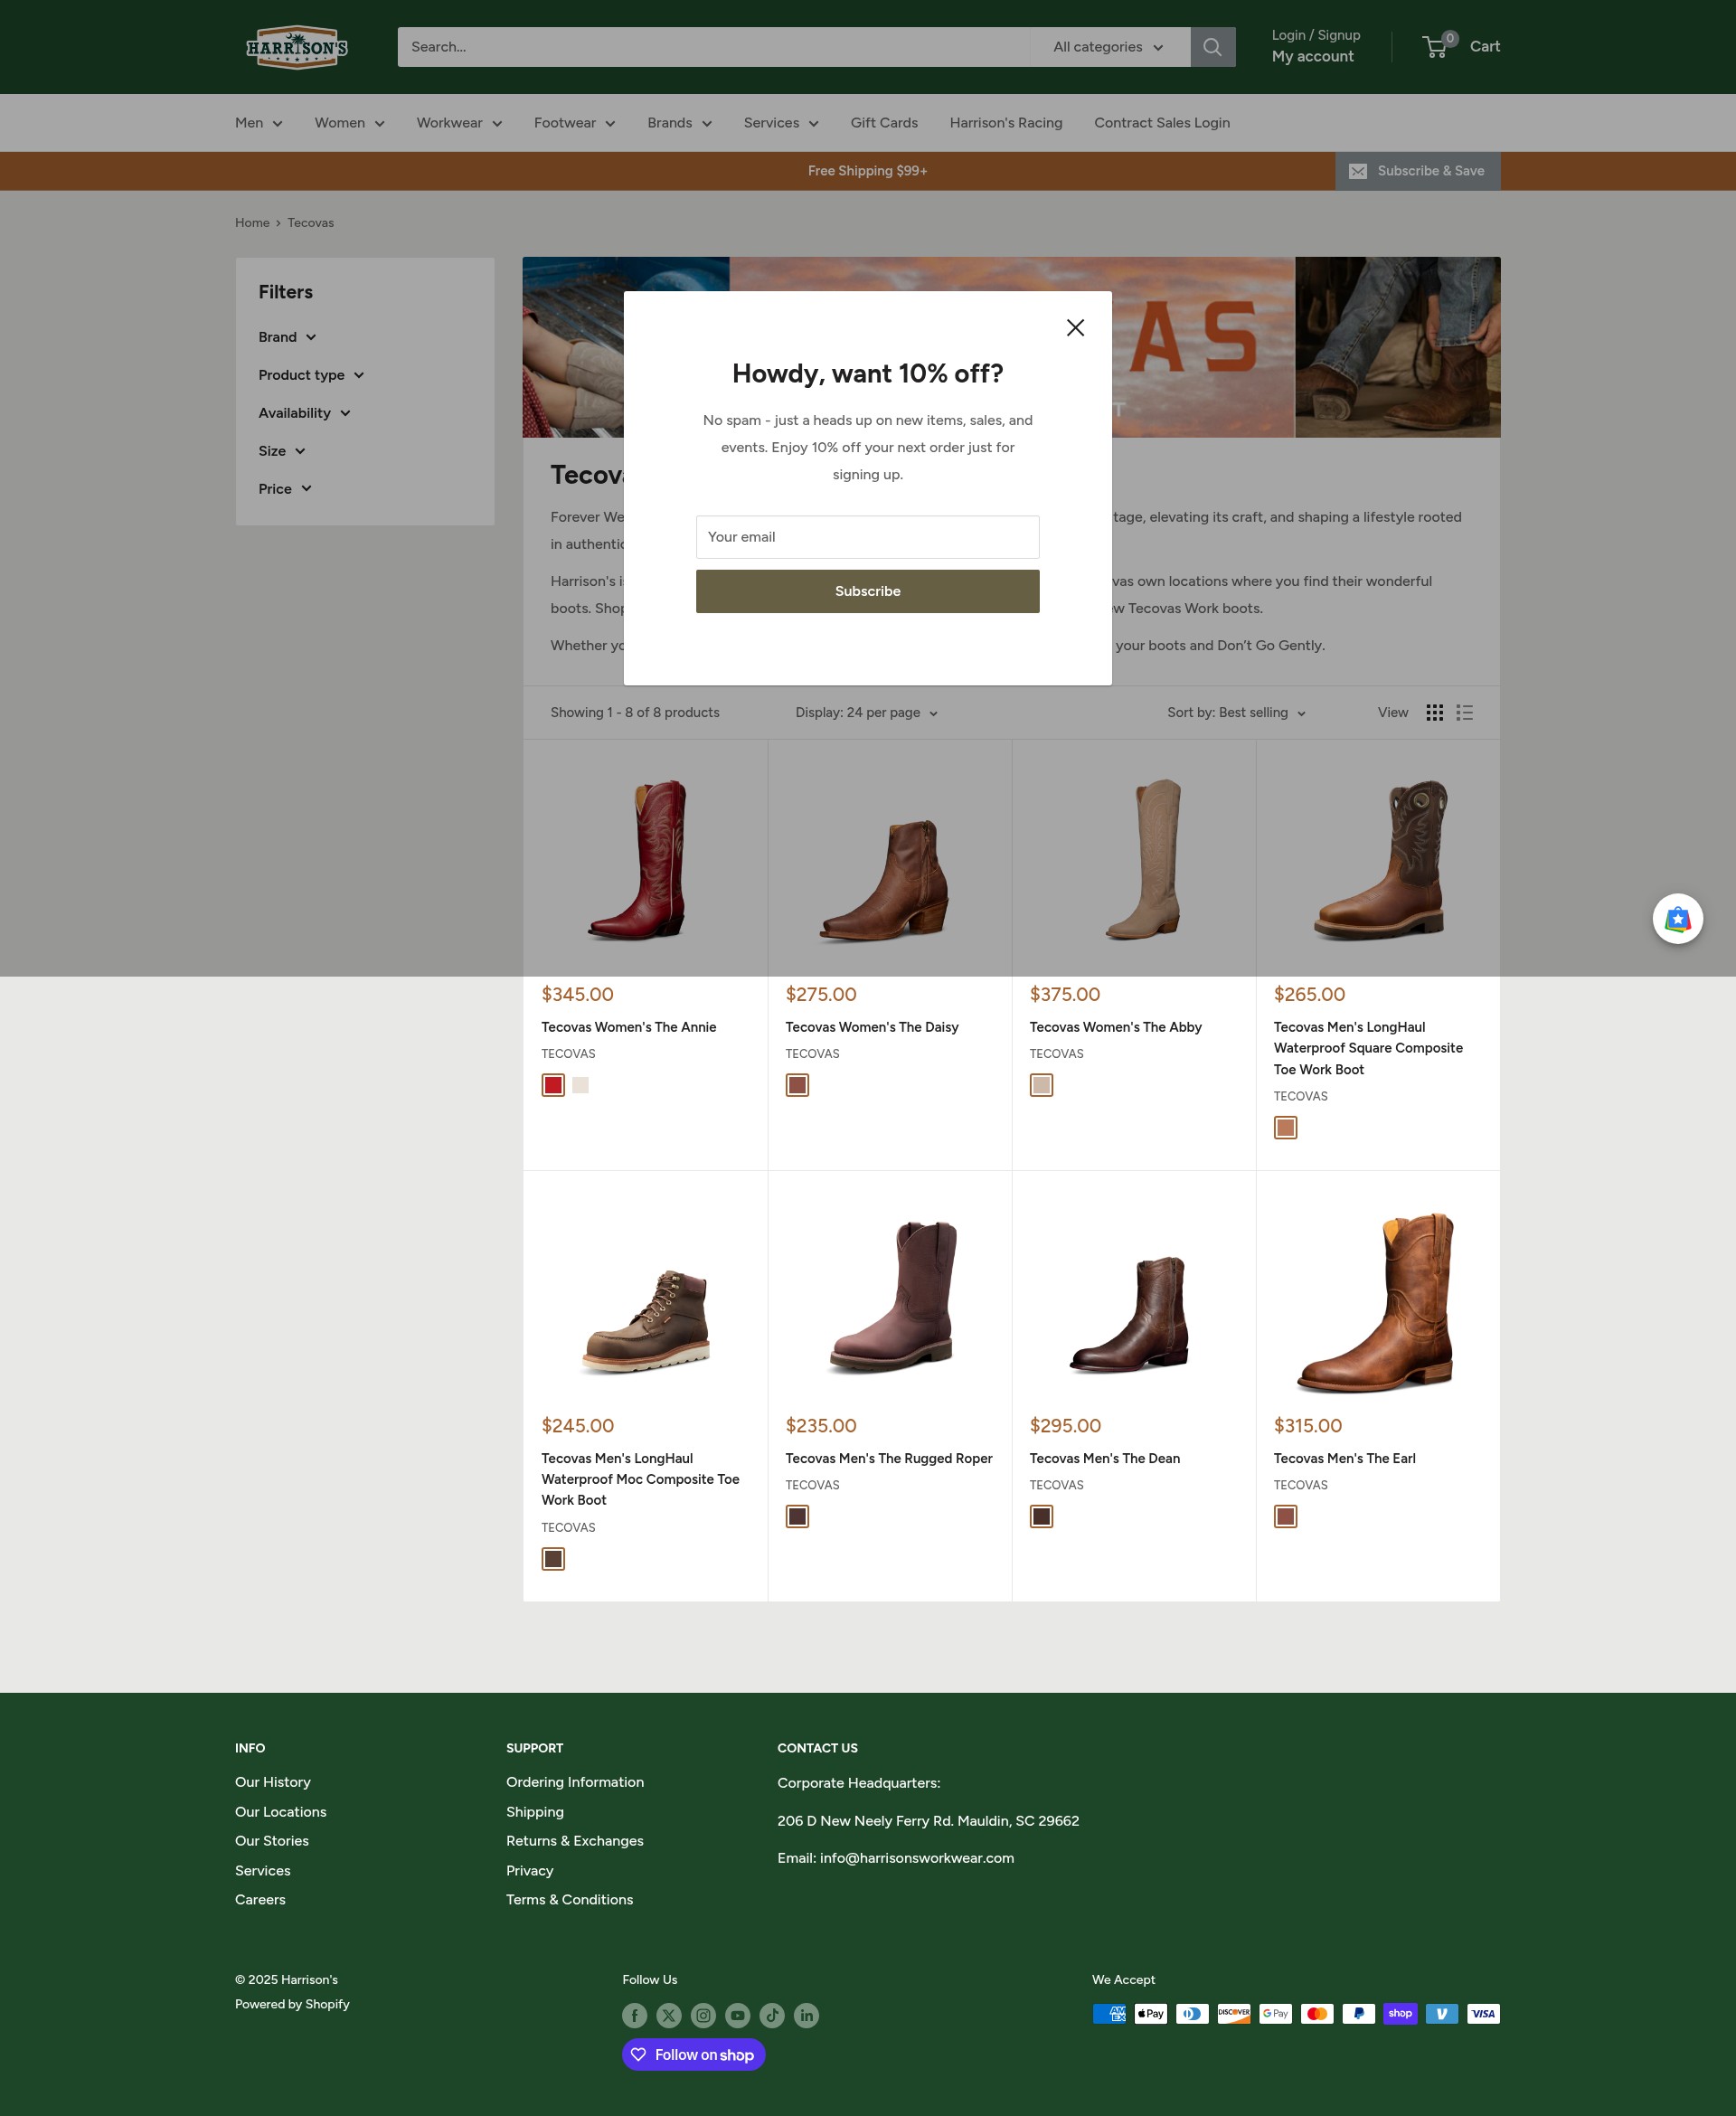
Task: Open the Women menu
Action: tap(349, 123)
